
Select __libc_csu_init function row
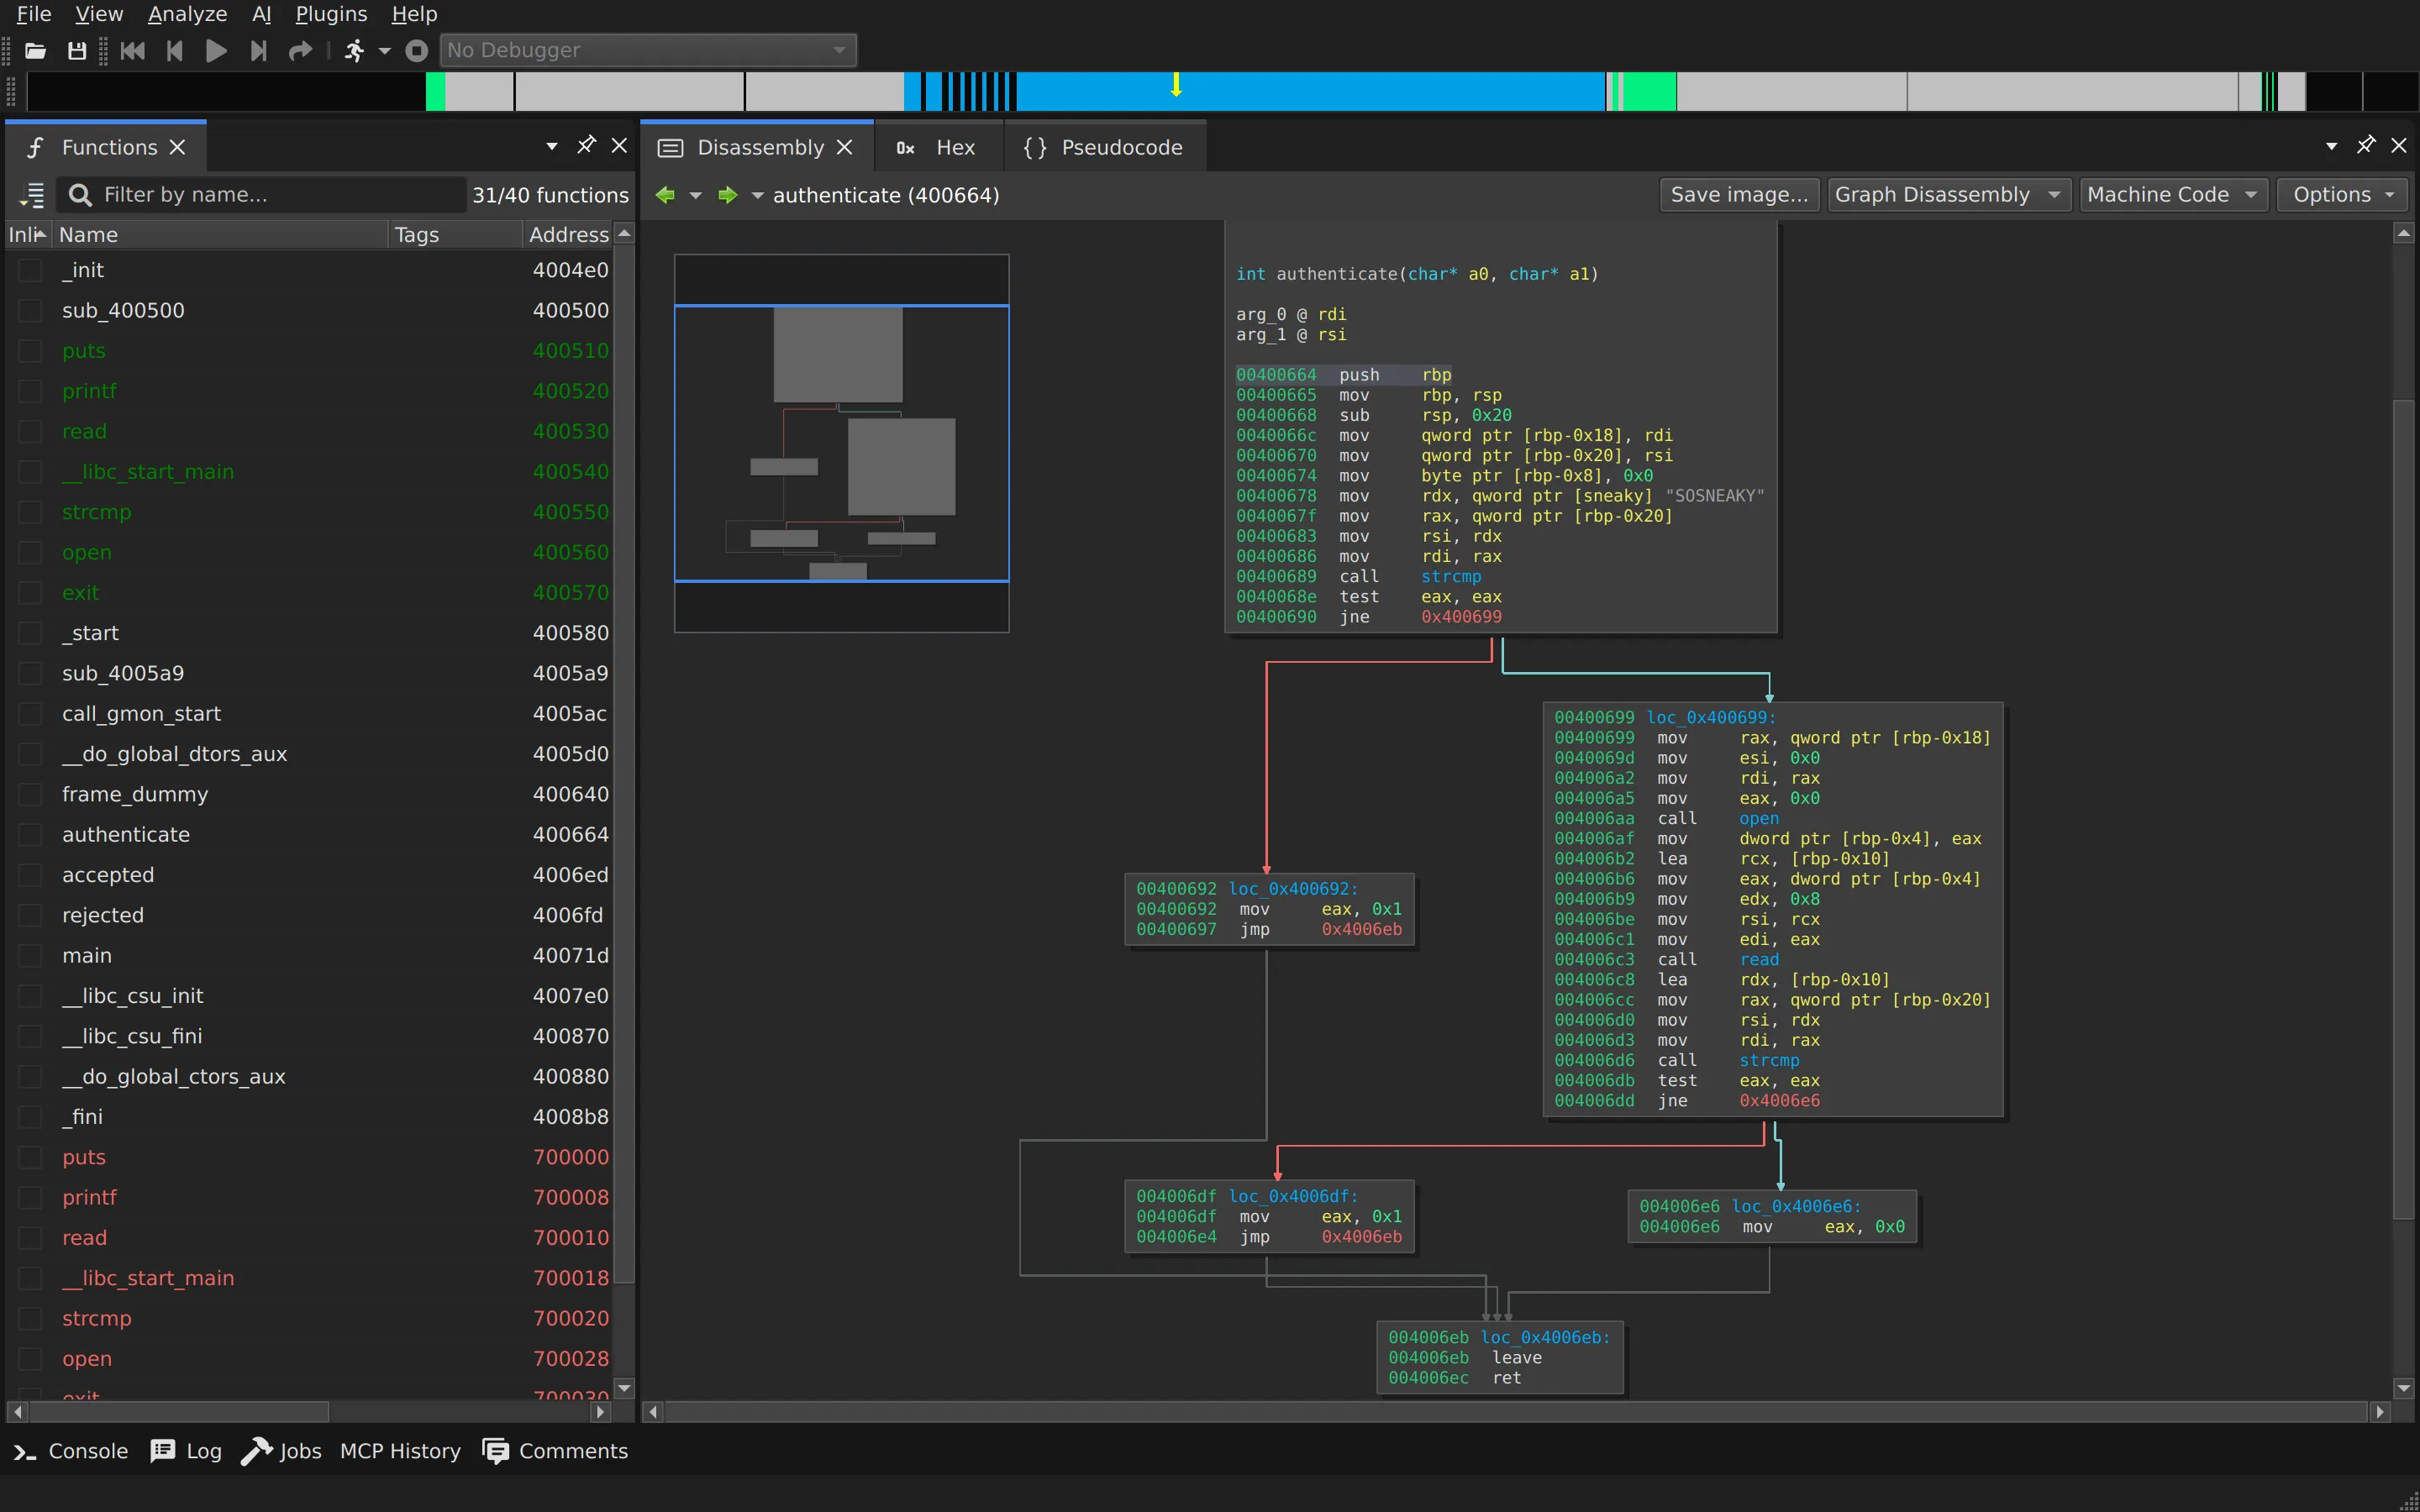click(x=310, y=996)
